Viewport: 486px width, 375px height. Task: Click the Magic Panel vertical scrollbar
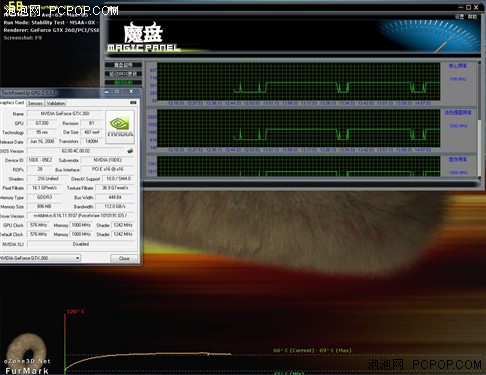pyautogui.click(x=480, y=121)
